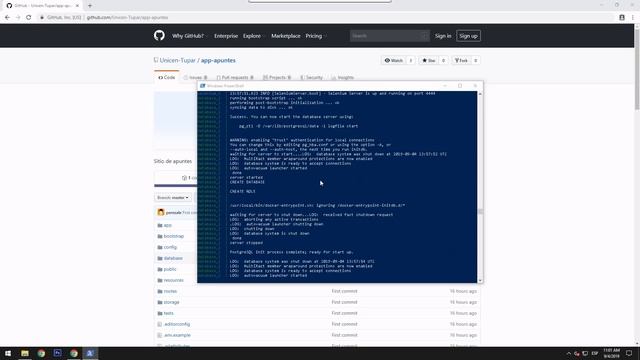640x360 pixels.
Task: Open the network tray icon
Action: pyautogui.click(x=585, y=353)
